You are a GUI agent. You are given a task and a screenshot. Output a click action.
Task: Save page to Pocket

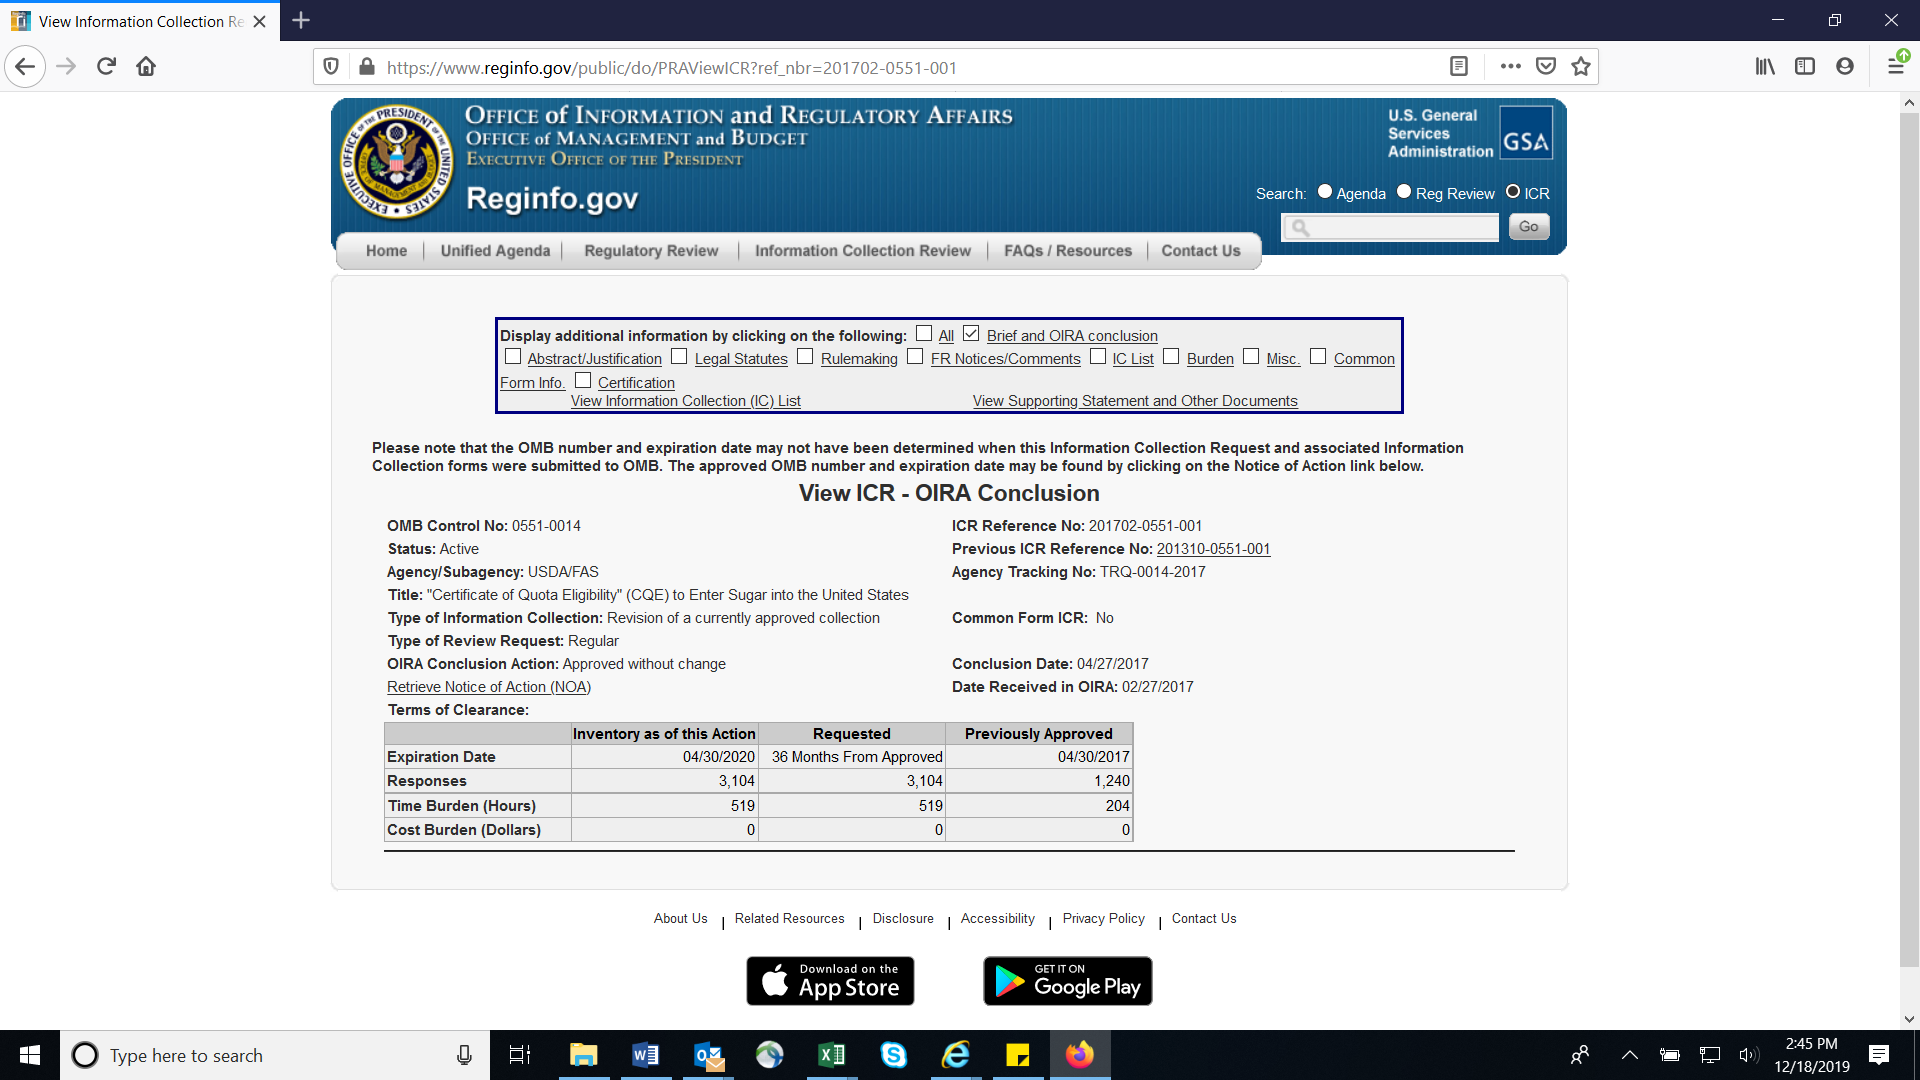point(1546,67)
